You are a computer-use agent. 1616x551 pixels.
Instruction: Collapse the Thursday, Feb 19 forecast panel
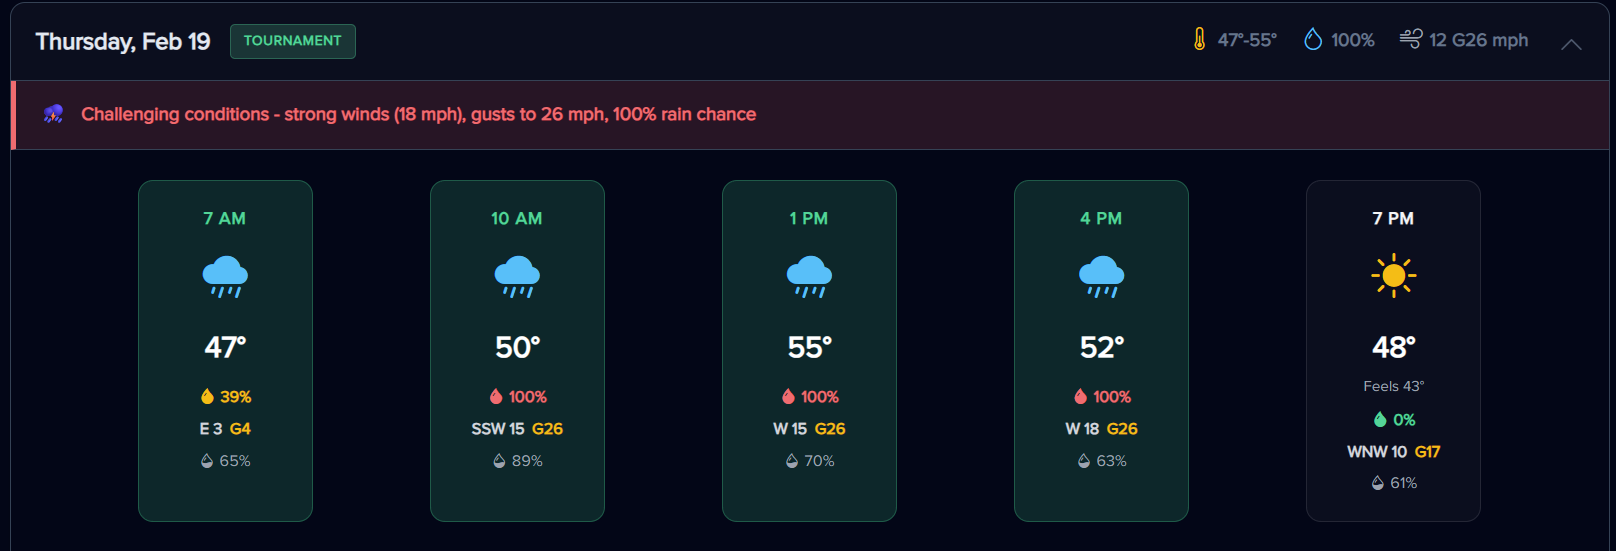(x=1571, y=43)
